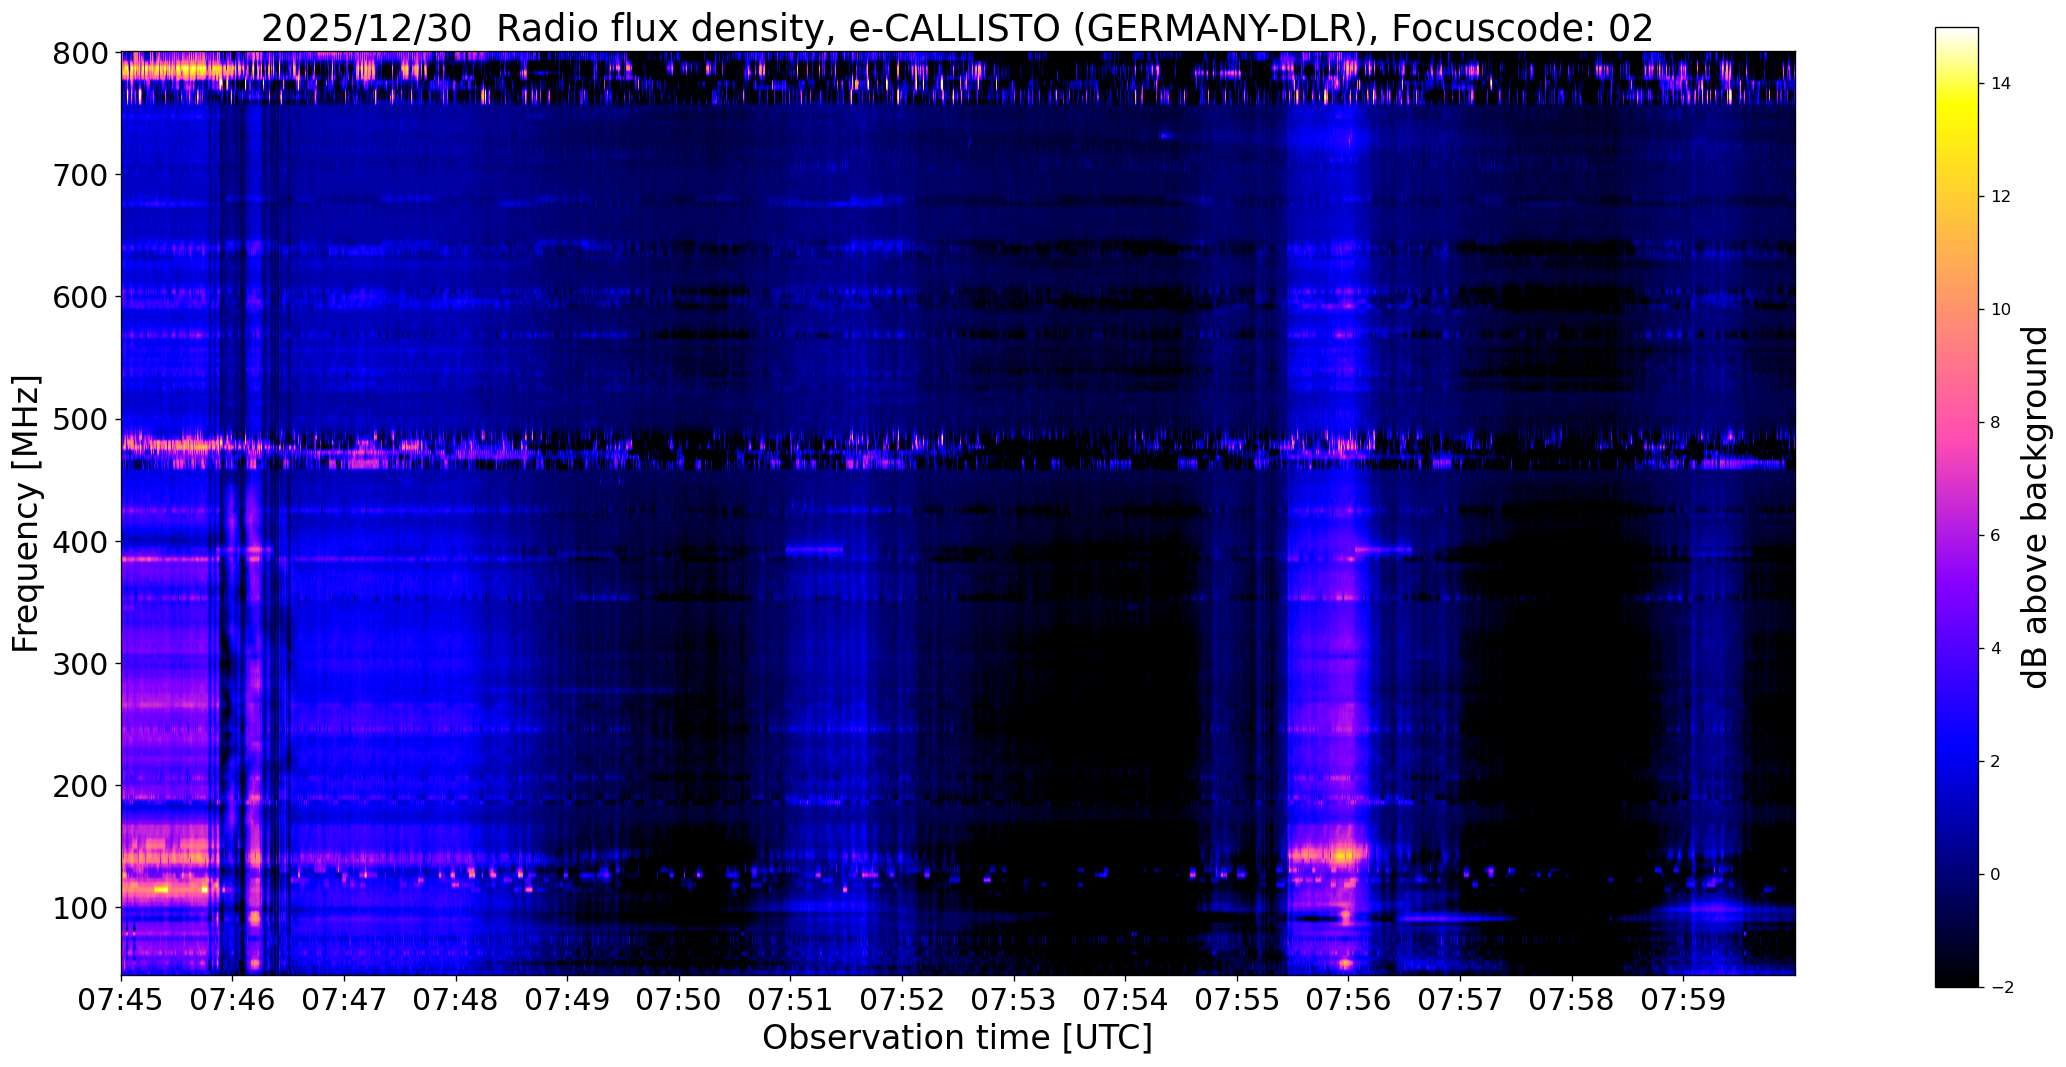Click the 400 frequency tick label
Image resolution: width=2066 pixels, height=1067 pixels.
point(78,542)
